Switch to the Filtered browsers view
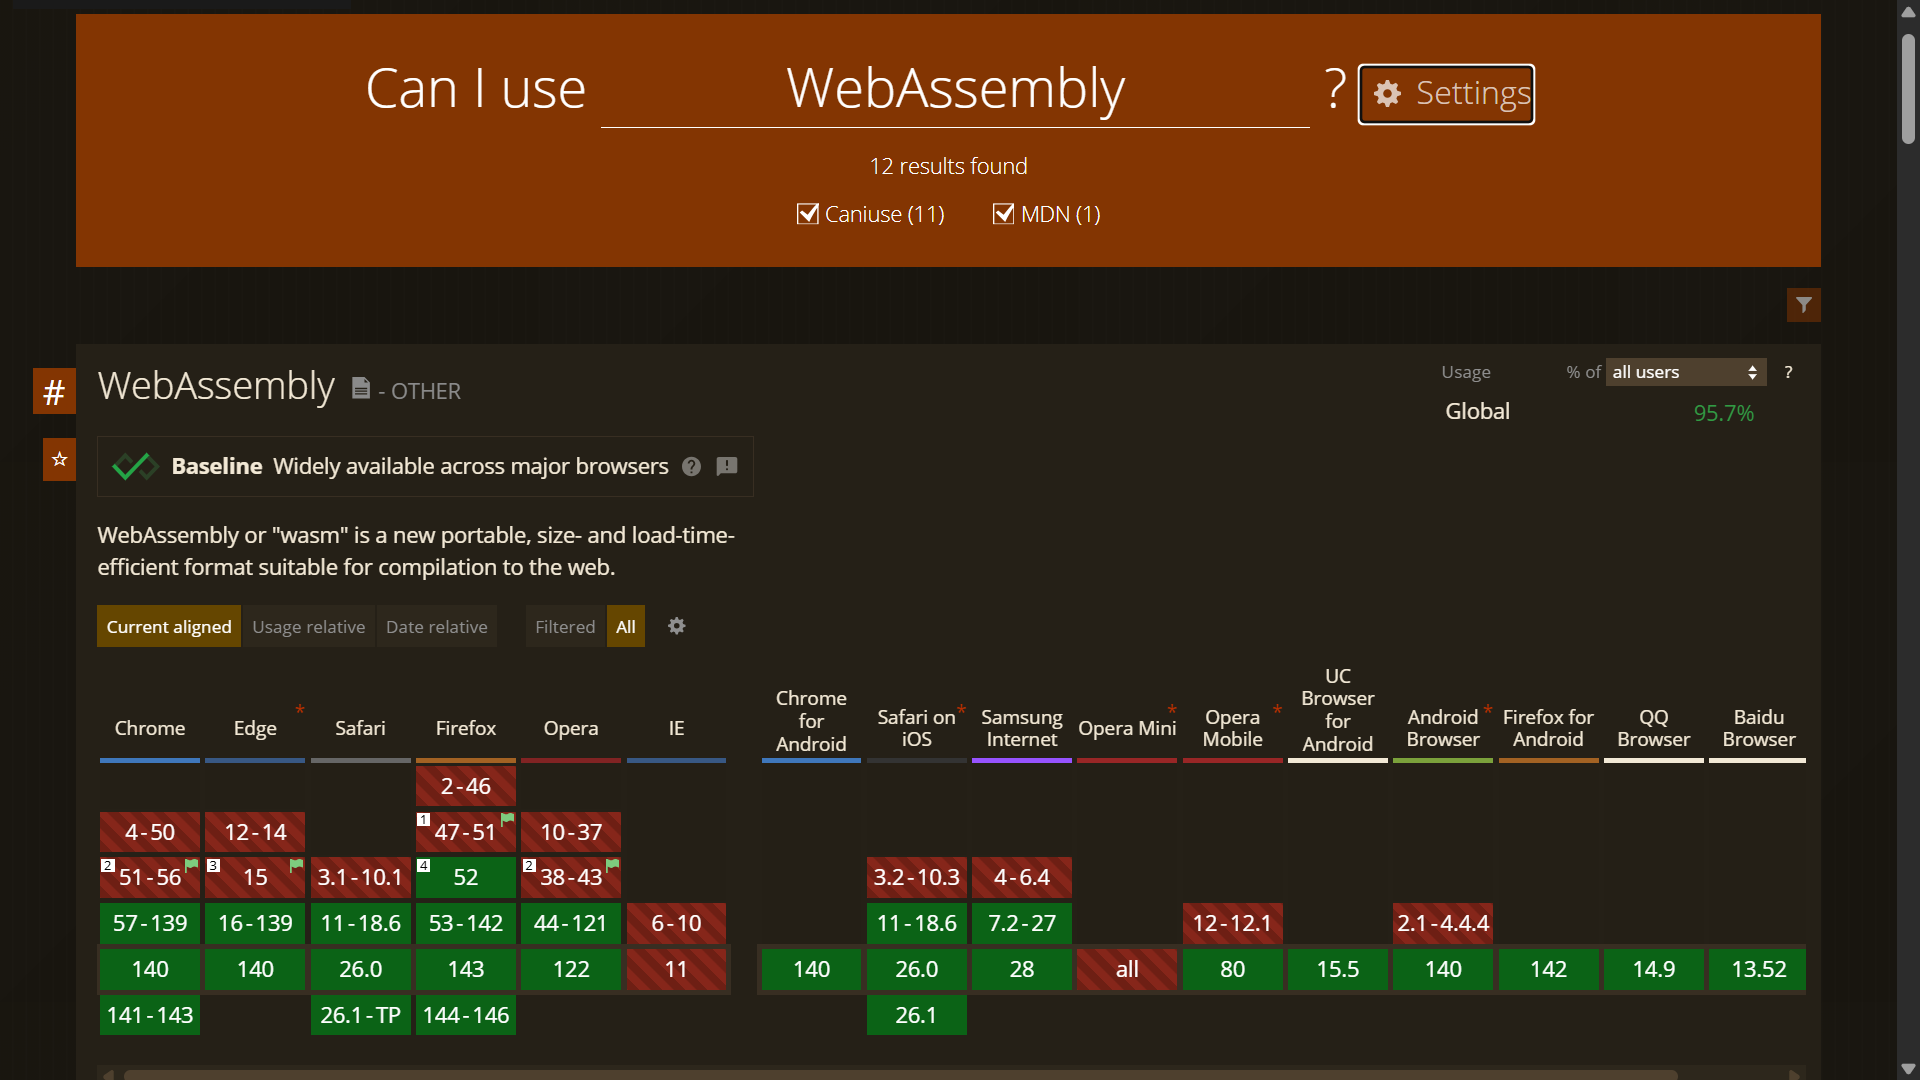The width and height of the screenshot is (1920, 1080). click(x=565, y=627)
